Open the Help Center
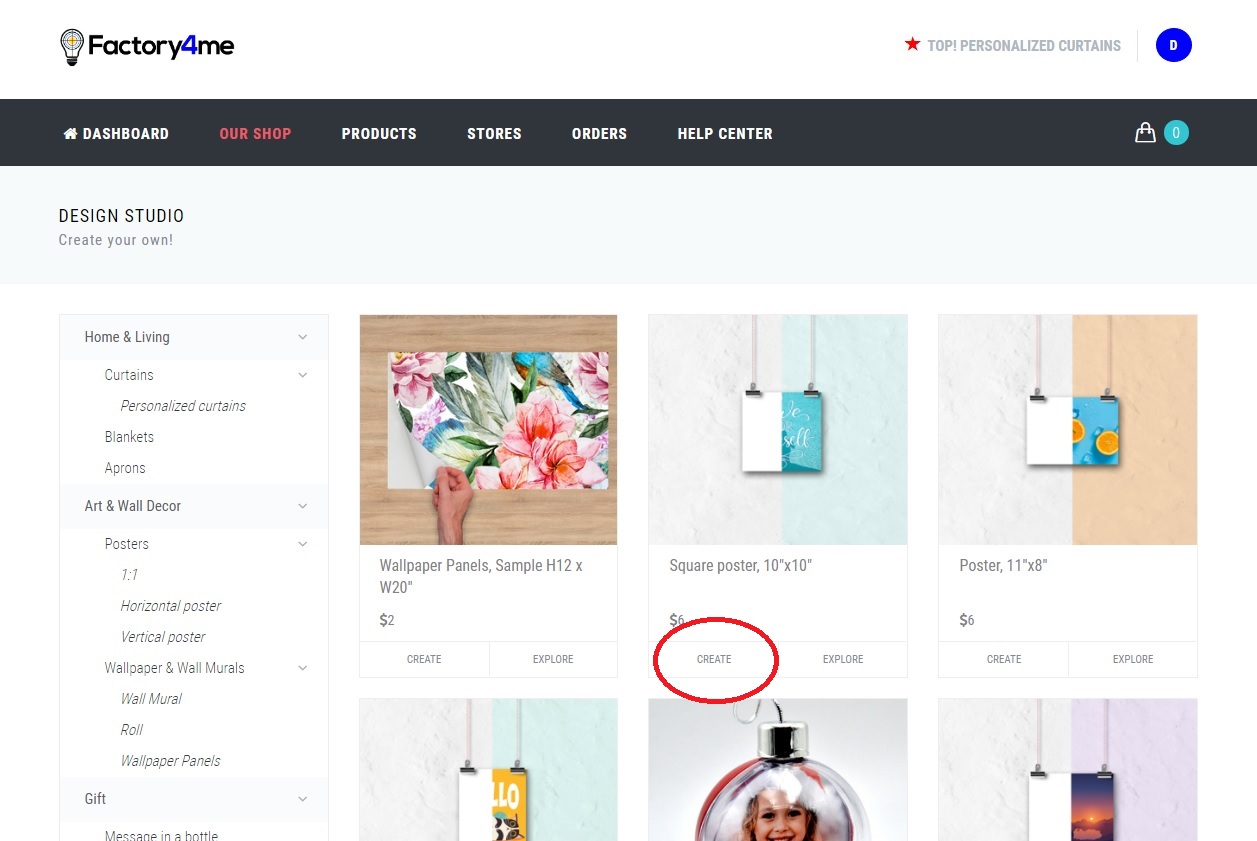 (725, 133)
